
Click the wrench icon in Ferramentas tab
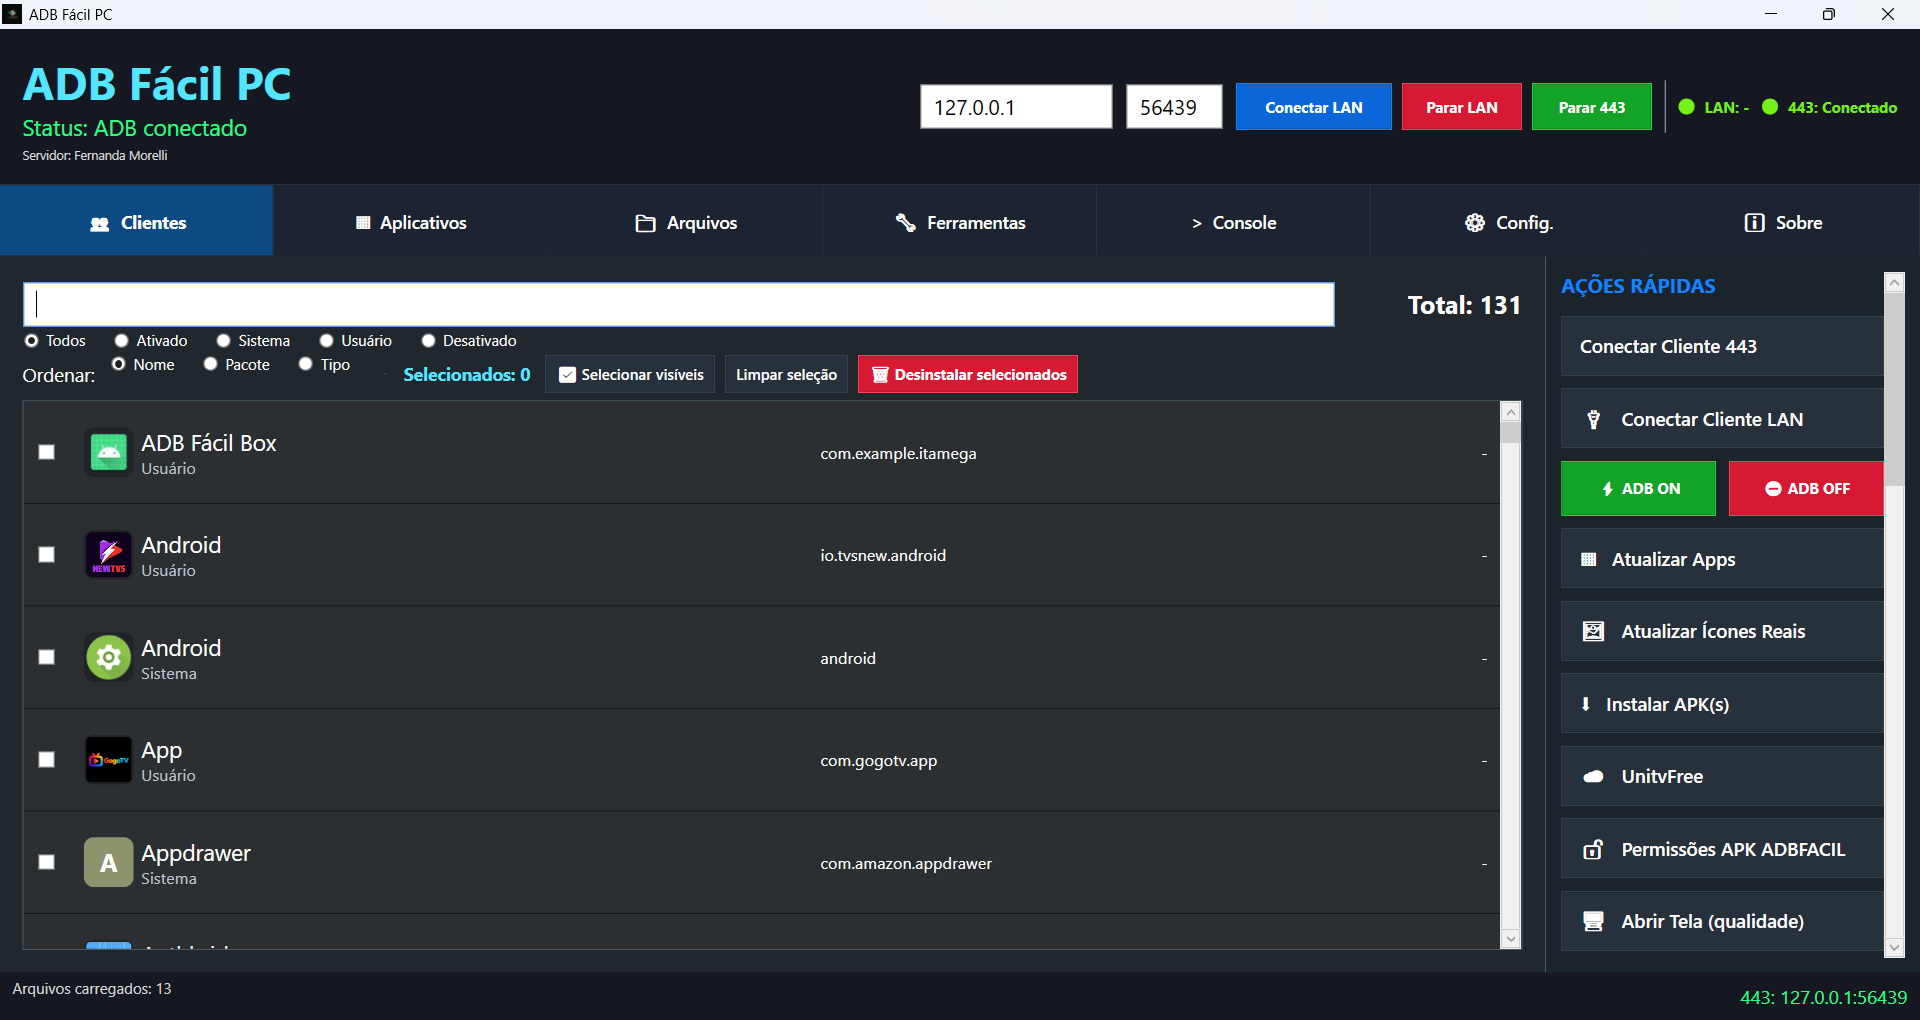point(906,223)
